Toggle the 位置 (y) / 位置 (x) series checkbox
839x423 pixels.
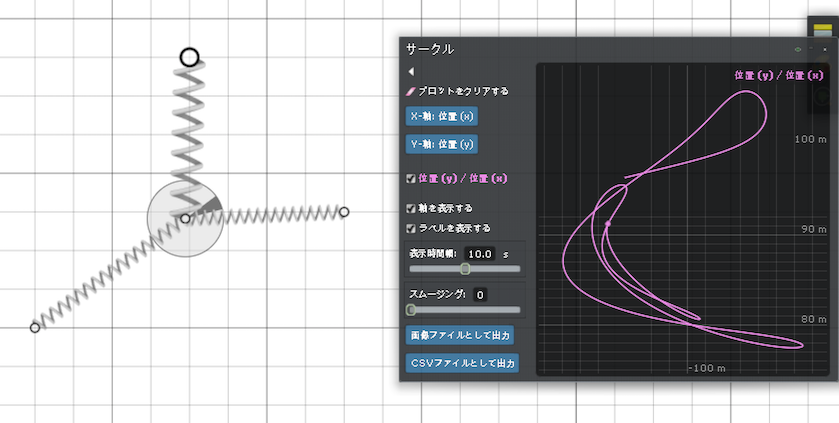[411, 179]
